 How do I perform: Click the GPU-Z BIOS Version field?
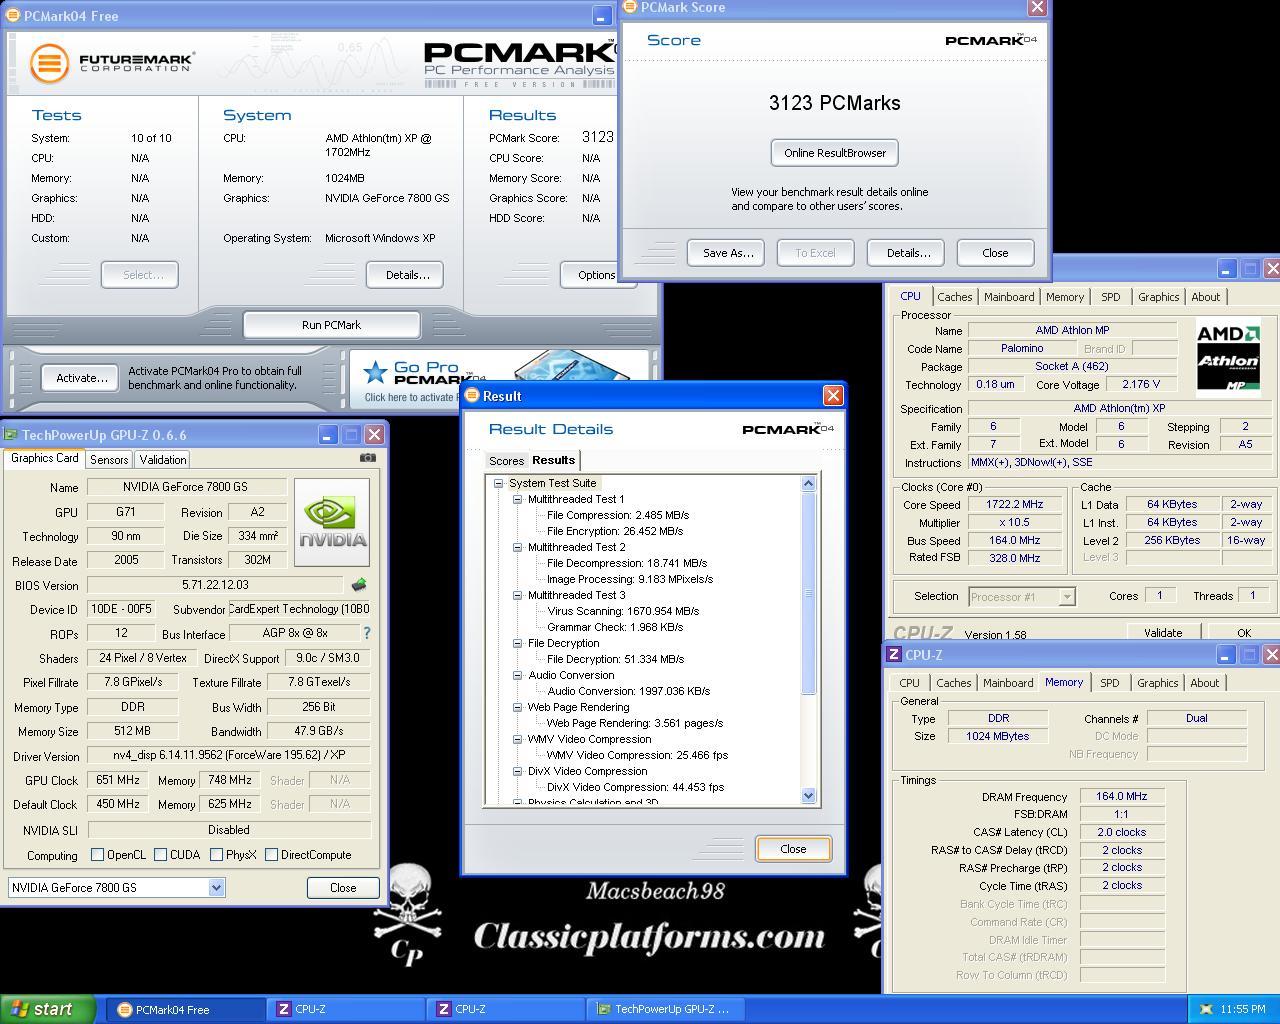(x=216, y=585)
